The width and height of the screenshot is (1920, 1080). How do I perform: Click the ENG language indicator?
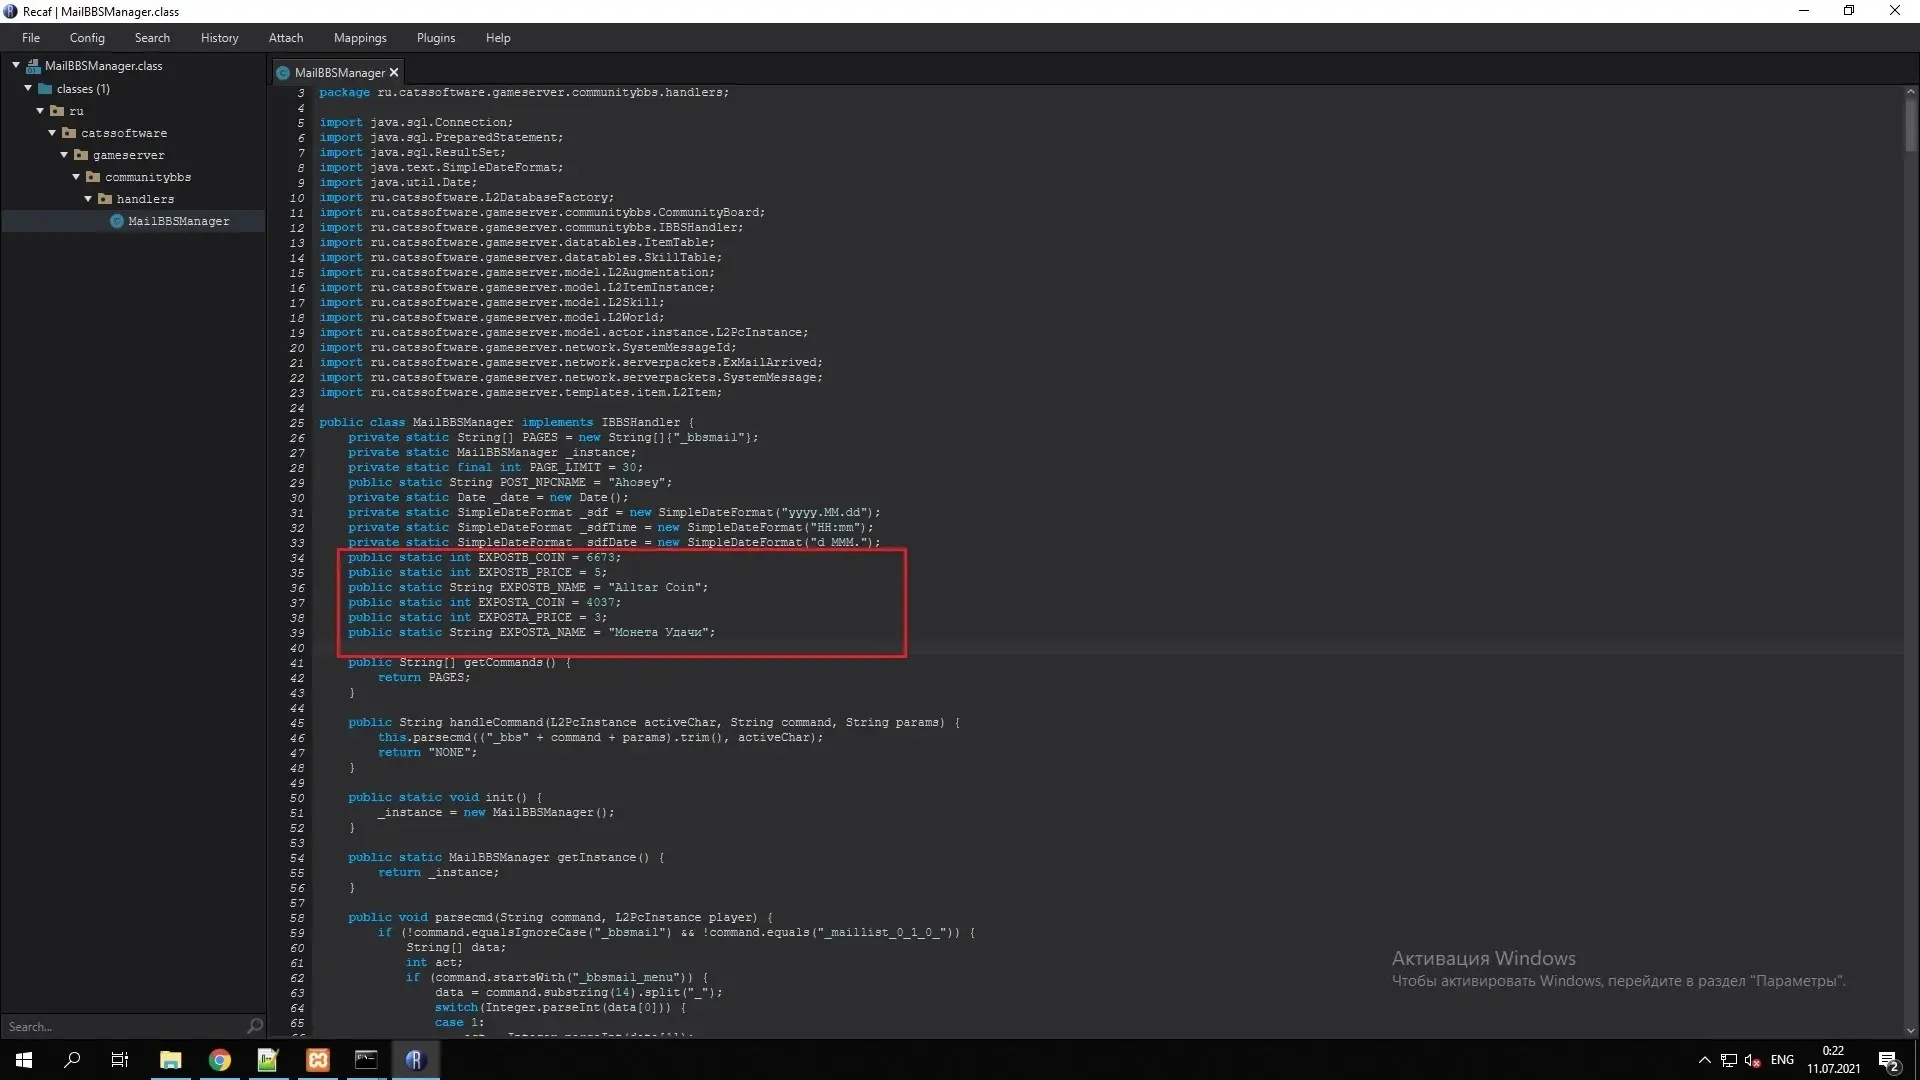(1782, 1060)
